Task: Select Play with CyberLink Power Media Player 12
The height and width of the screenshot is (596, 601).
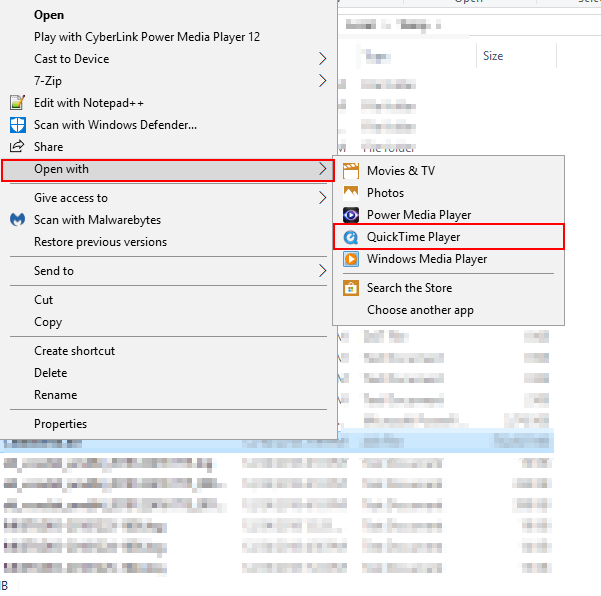Action: [169, 37]
